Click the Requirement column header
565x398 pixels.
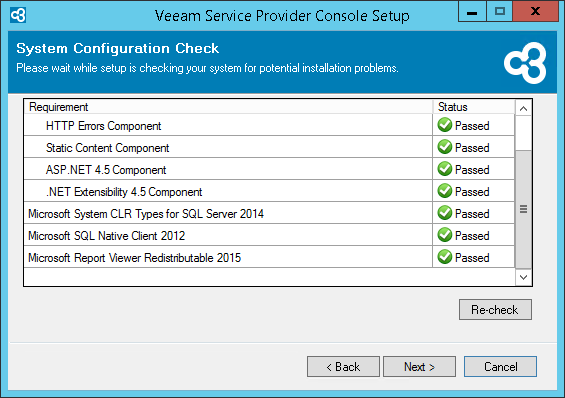tap(228, 107)
